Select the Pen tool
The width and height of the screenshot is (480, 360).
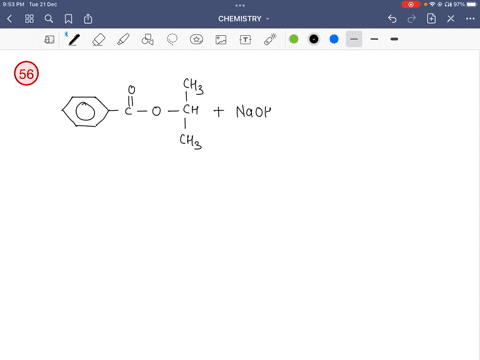(73, 39)
